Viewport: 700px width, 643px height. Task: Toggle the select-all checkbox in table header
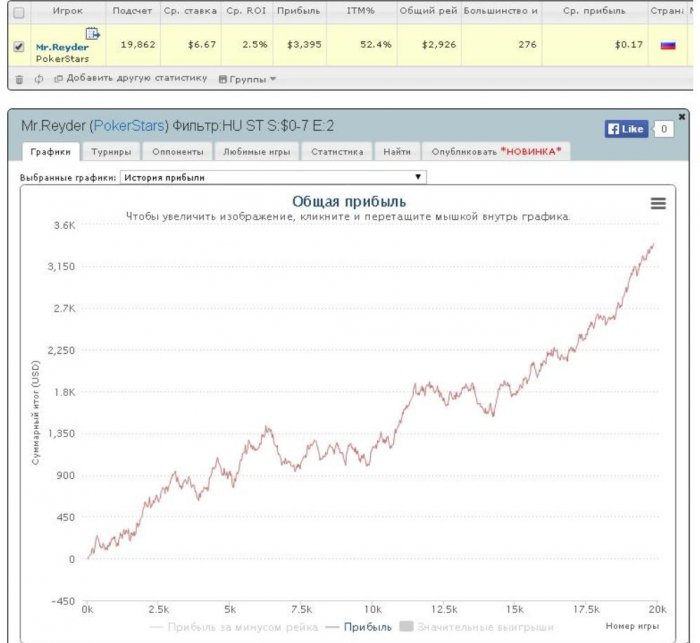[19, 13]
